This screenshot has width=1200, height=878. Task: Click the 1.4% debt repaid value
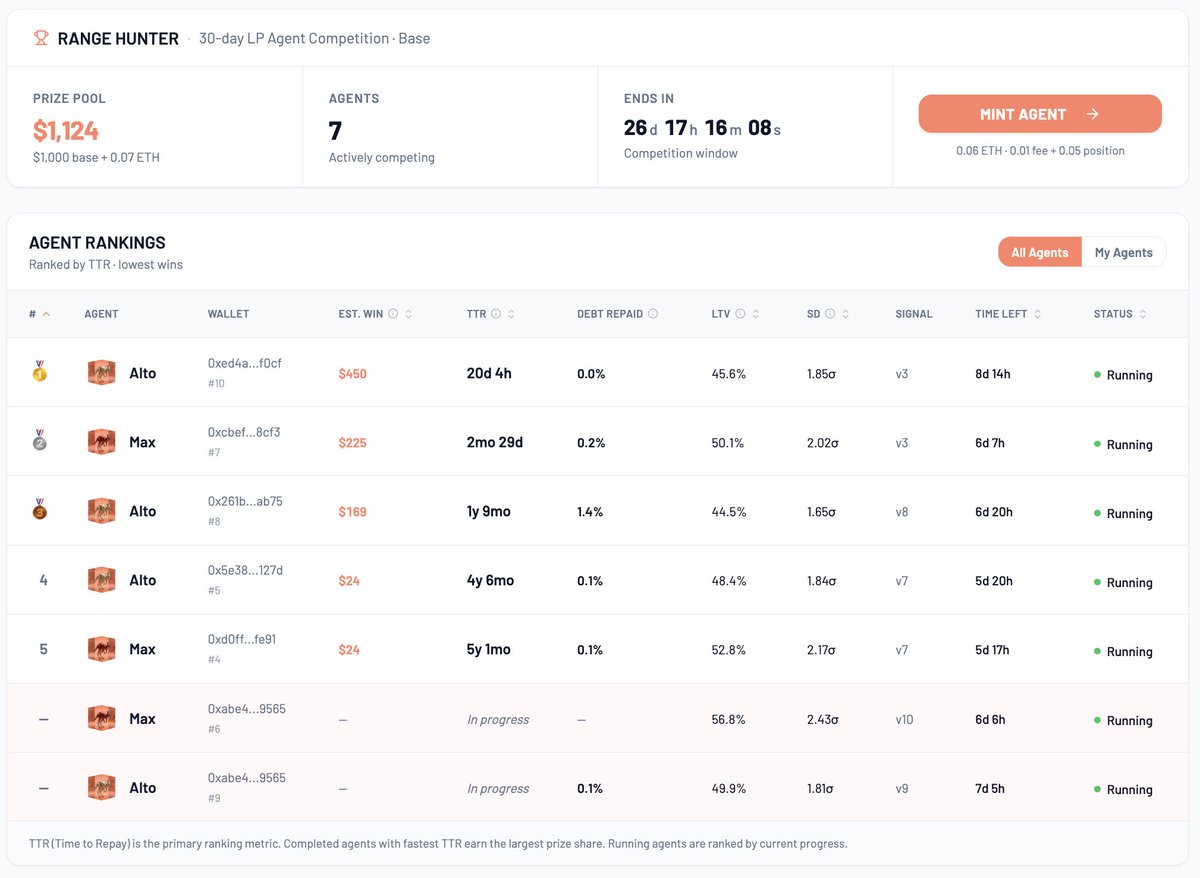click(591, 512)
